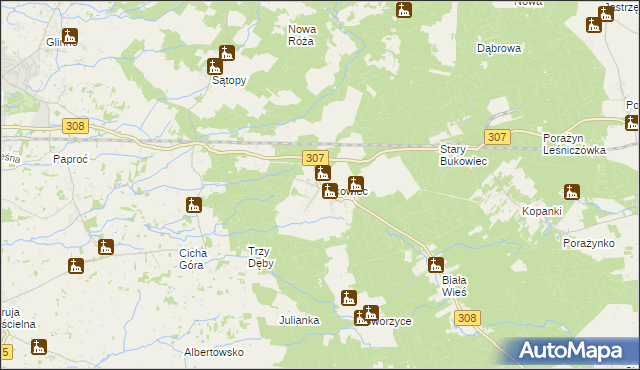Click the Nowa Róża village label

click(x=301, y=35)
